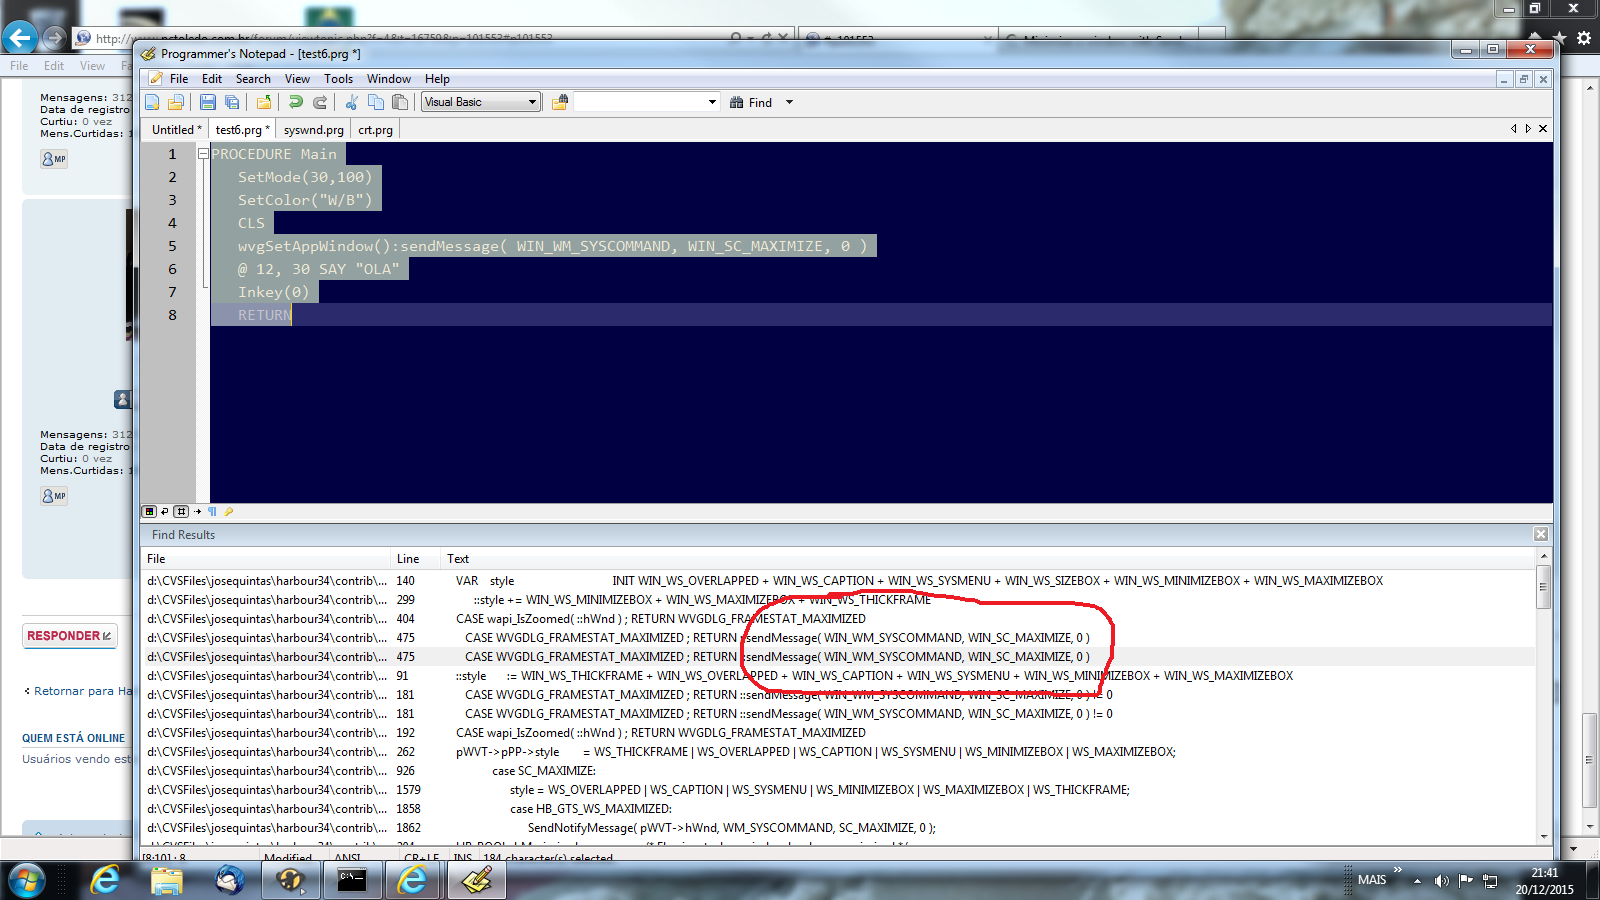Show hidden tray icons arrow
This screenshot has width=1600, height=900.
[x=1417, y=881]
